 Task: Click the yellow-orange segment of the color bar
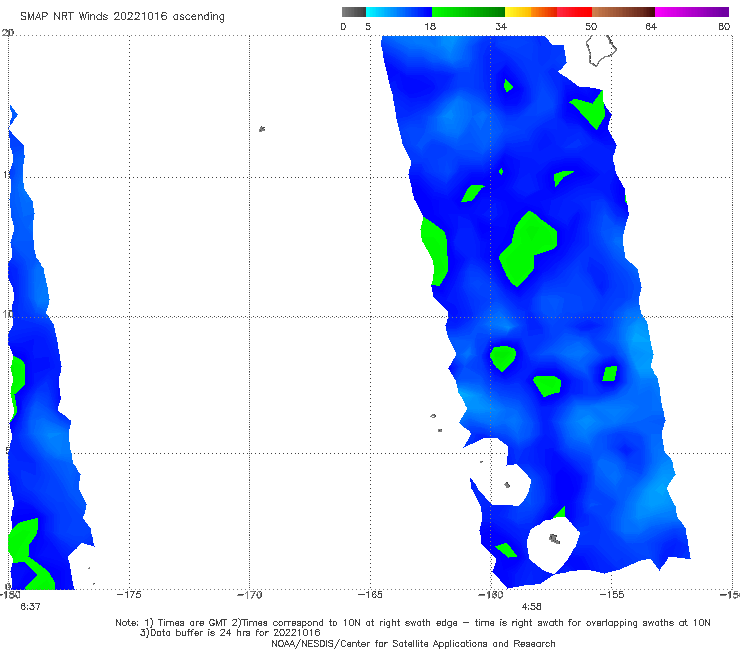tap(531, 12)
